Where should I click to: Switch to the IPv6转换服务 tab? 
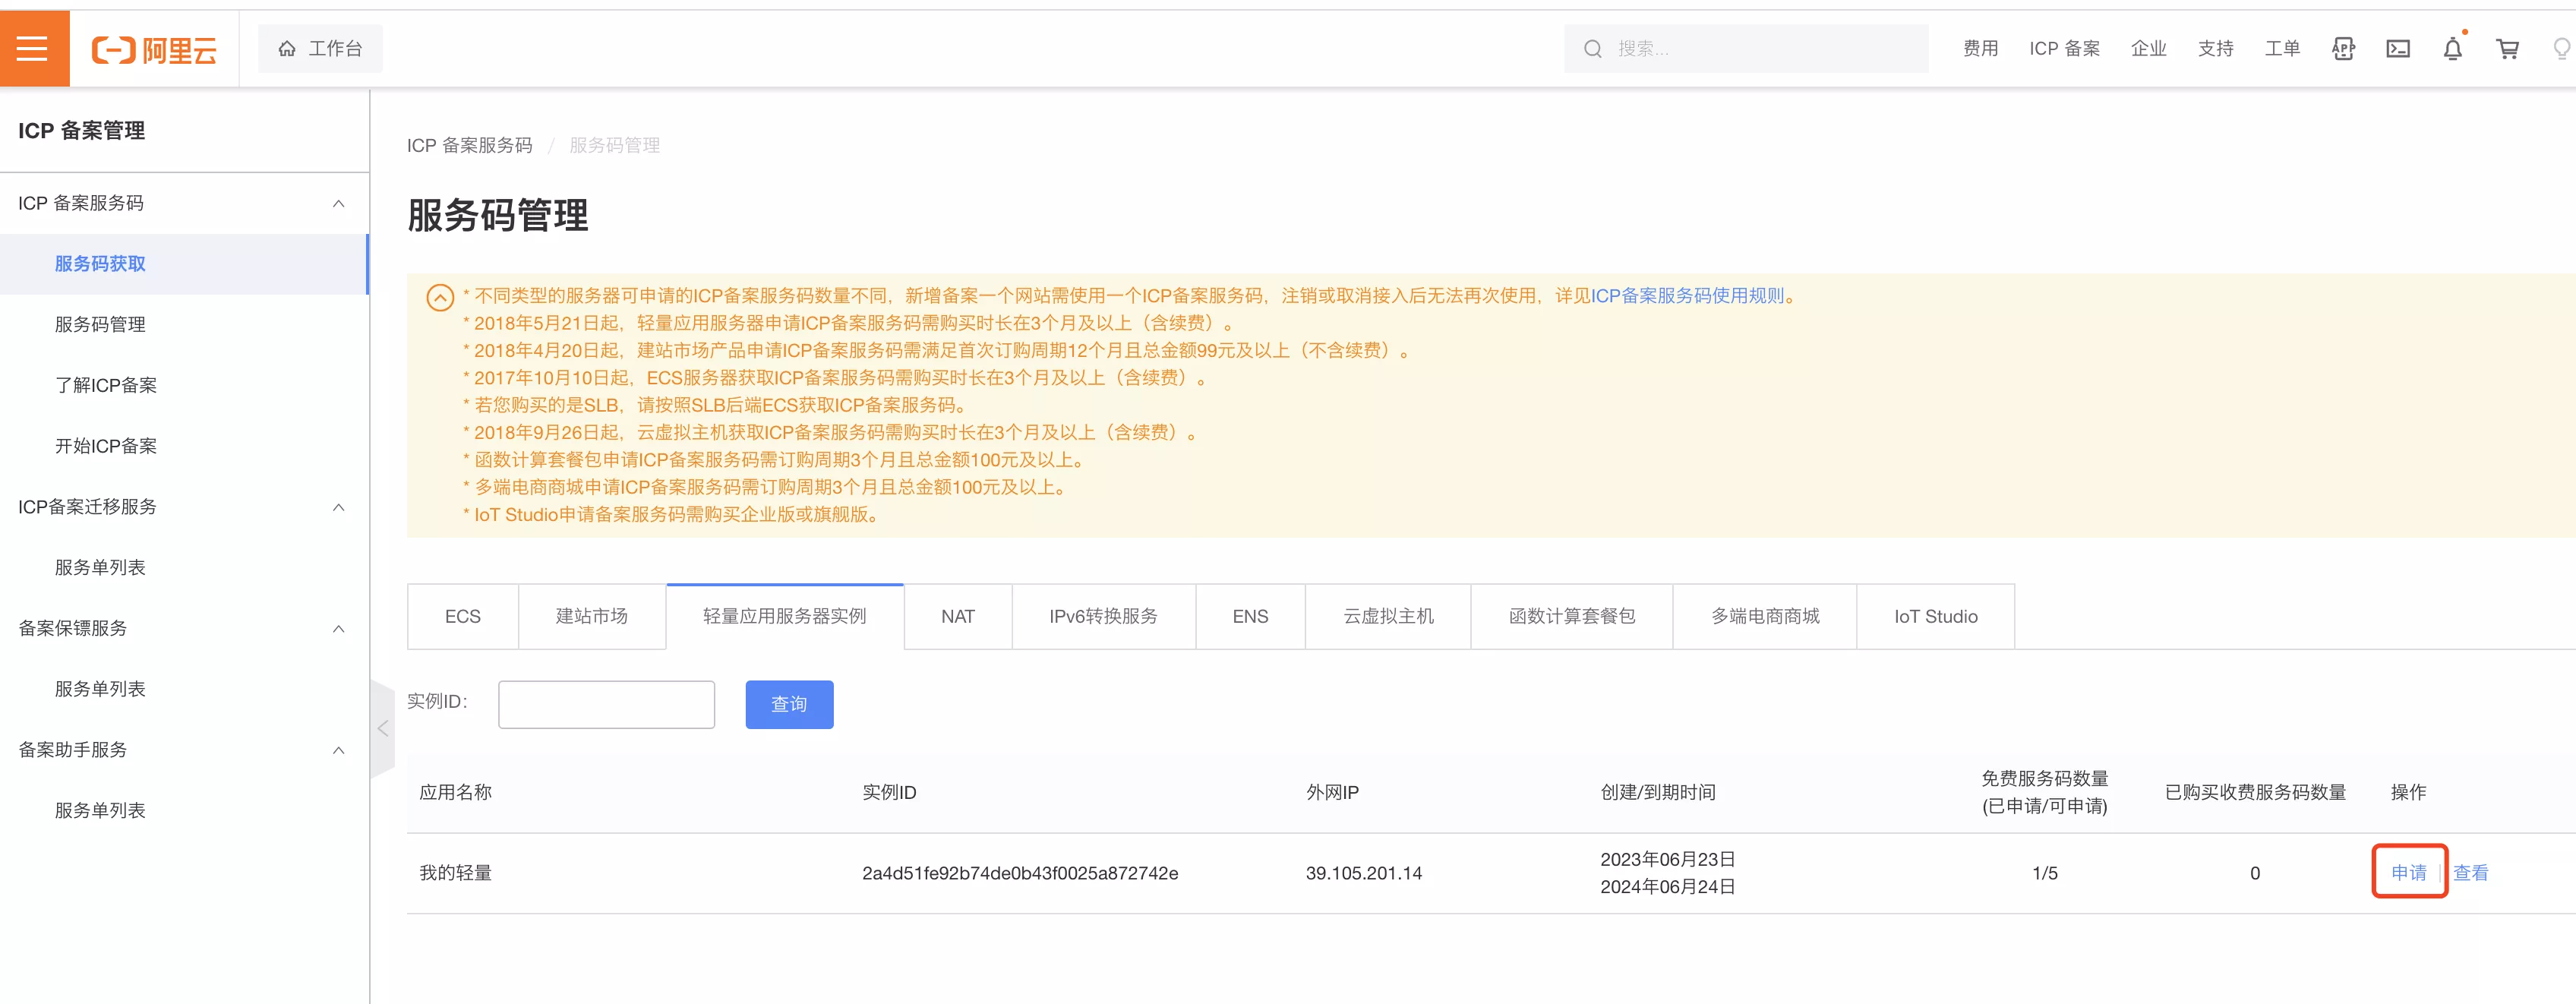(x=1104, y=617)
